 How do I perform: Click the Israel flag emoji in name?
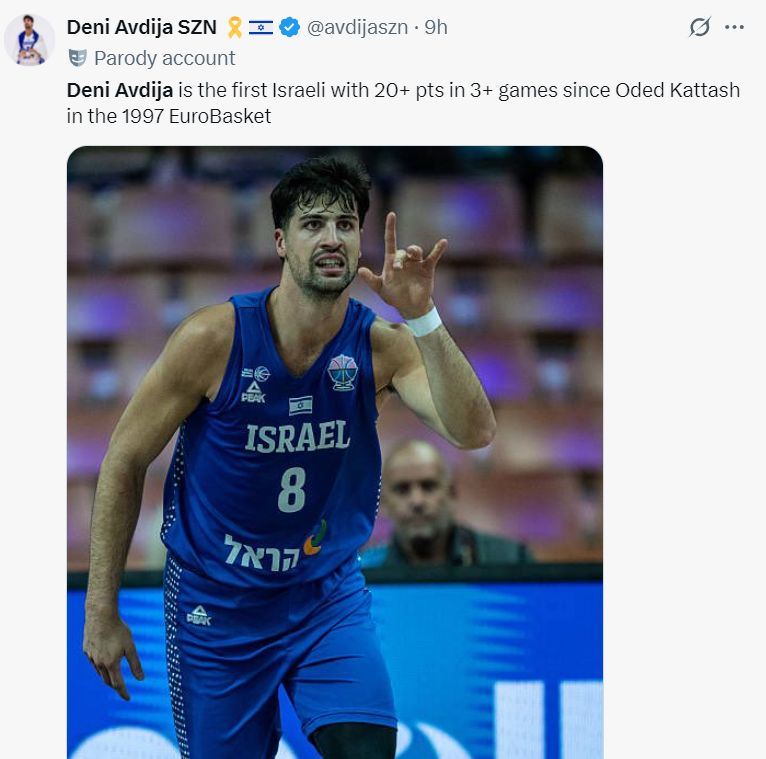point(261,27)
